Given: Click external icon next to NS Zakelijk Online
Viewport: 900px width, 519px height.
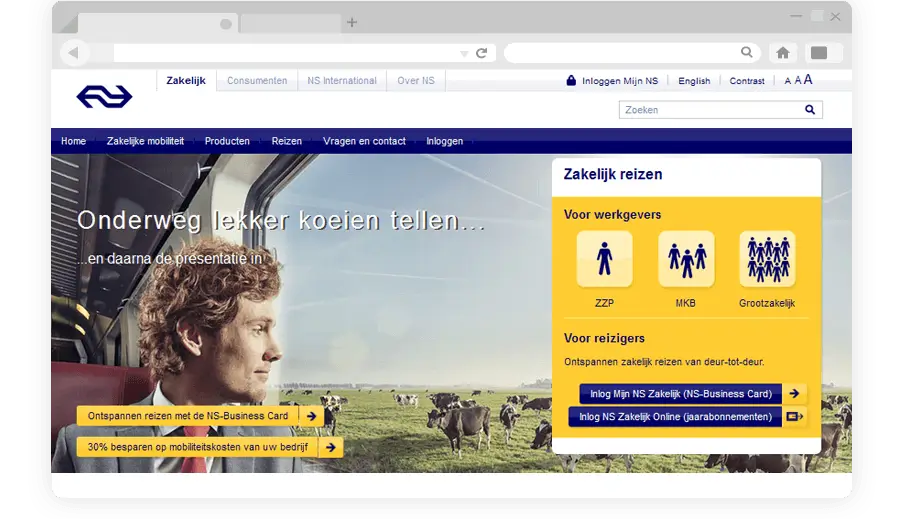Looking at the screenshot, I should click(794, 417).
